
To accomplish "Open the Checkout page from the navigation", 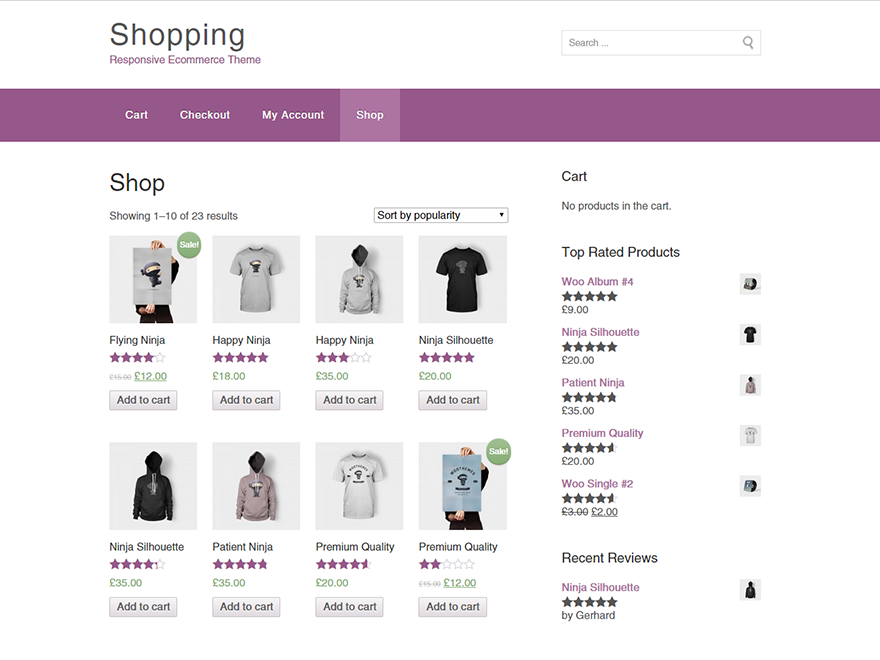I will tap(204, 115).
